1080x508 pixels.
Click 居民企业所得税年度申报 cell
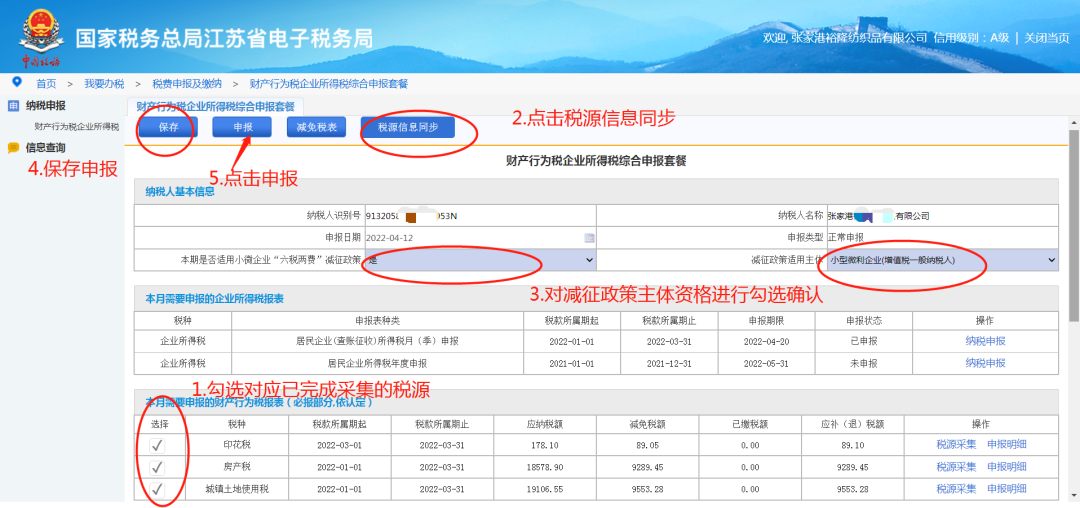(x=377, y=363)
